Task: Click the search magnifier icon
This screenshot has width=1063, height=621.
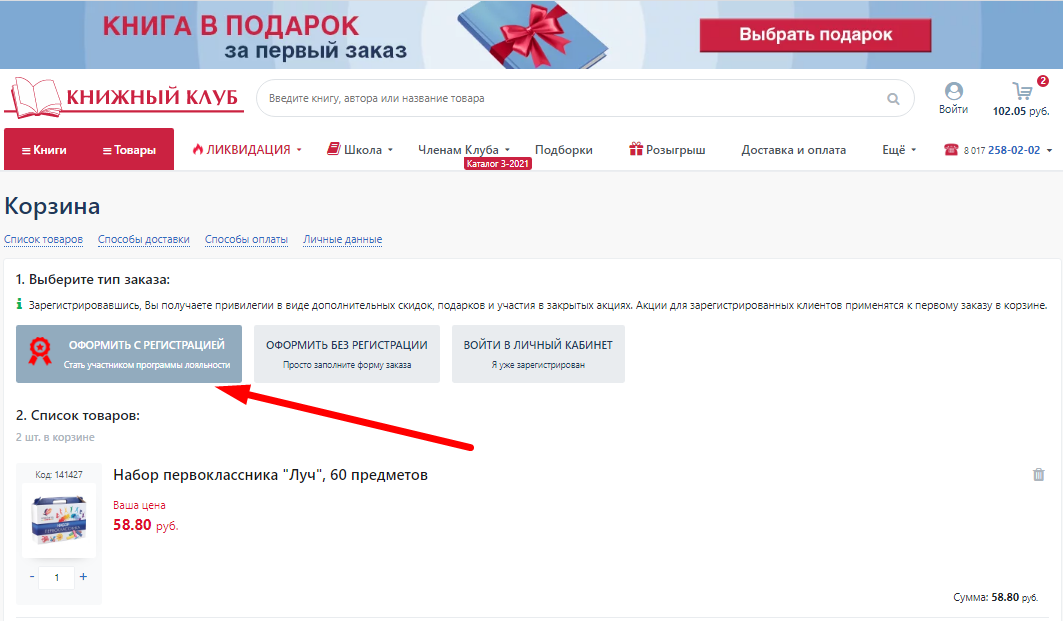Action: pos(893,99)
